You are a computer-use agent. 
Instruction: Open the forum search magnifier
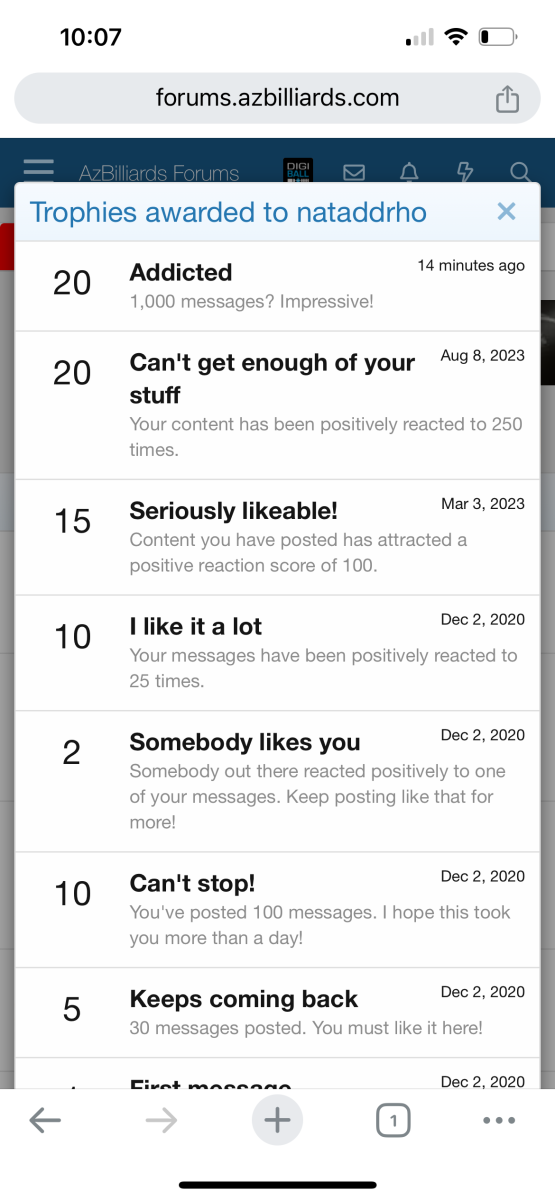[x=520, y=172]
